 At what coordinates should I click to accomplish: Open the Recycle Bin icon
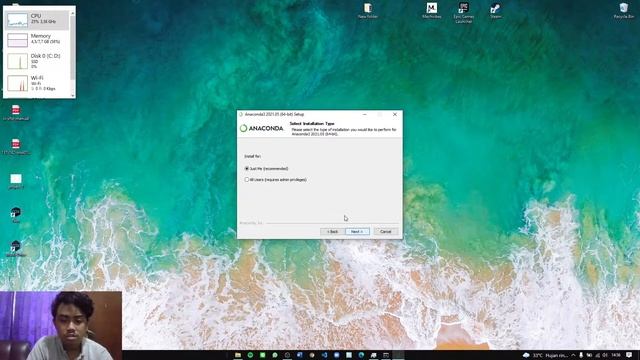(x=624, y=11)
